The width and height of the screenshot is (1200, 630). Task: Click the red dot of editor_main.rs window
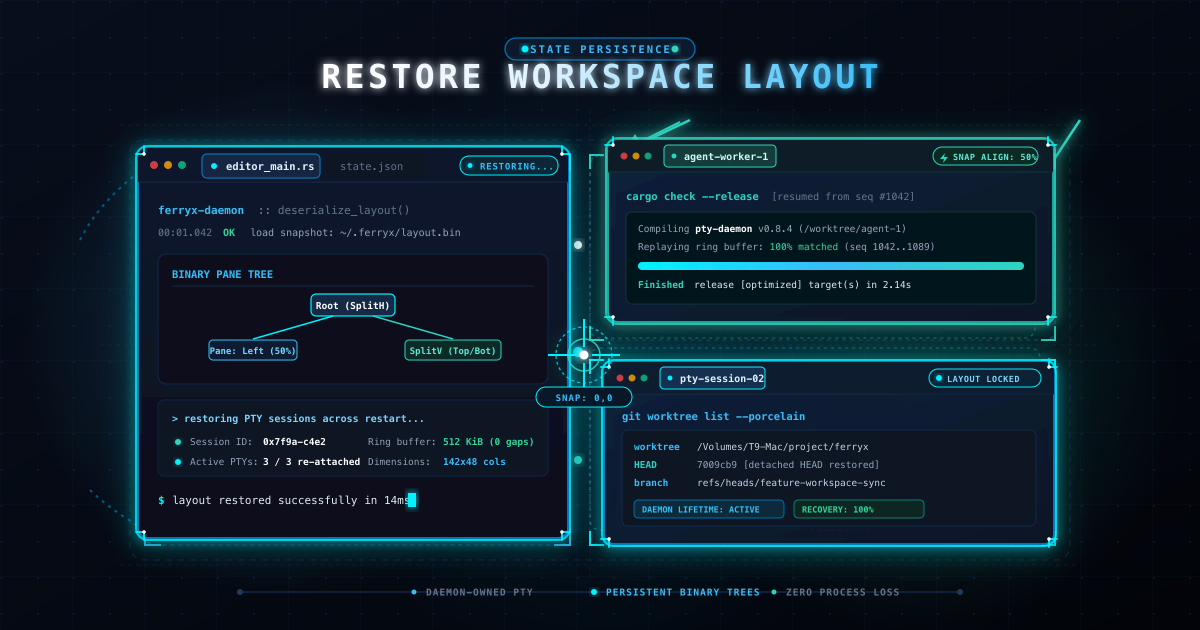pos(154,165)
